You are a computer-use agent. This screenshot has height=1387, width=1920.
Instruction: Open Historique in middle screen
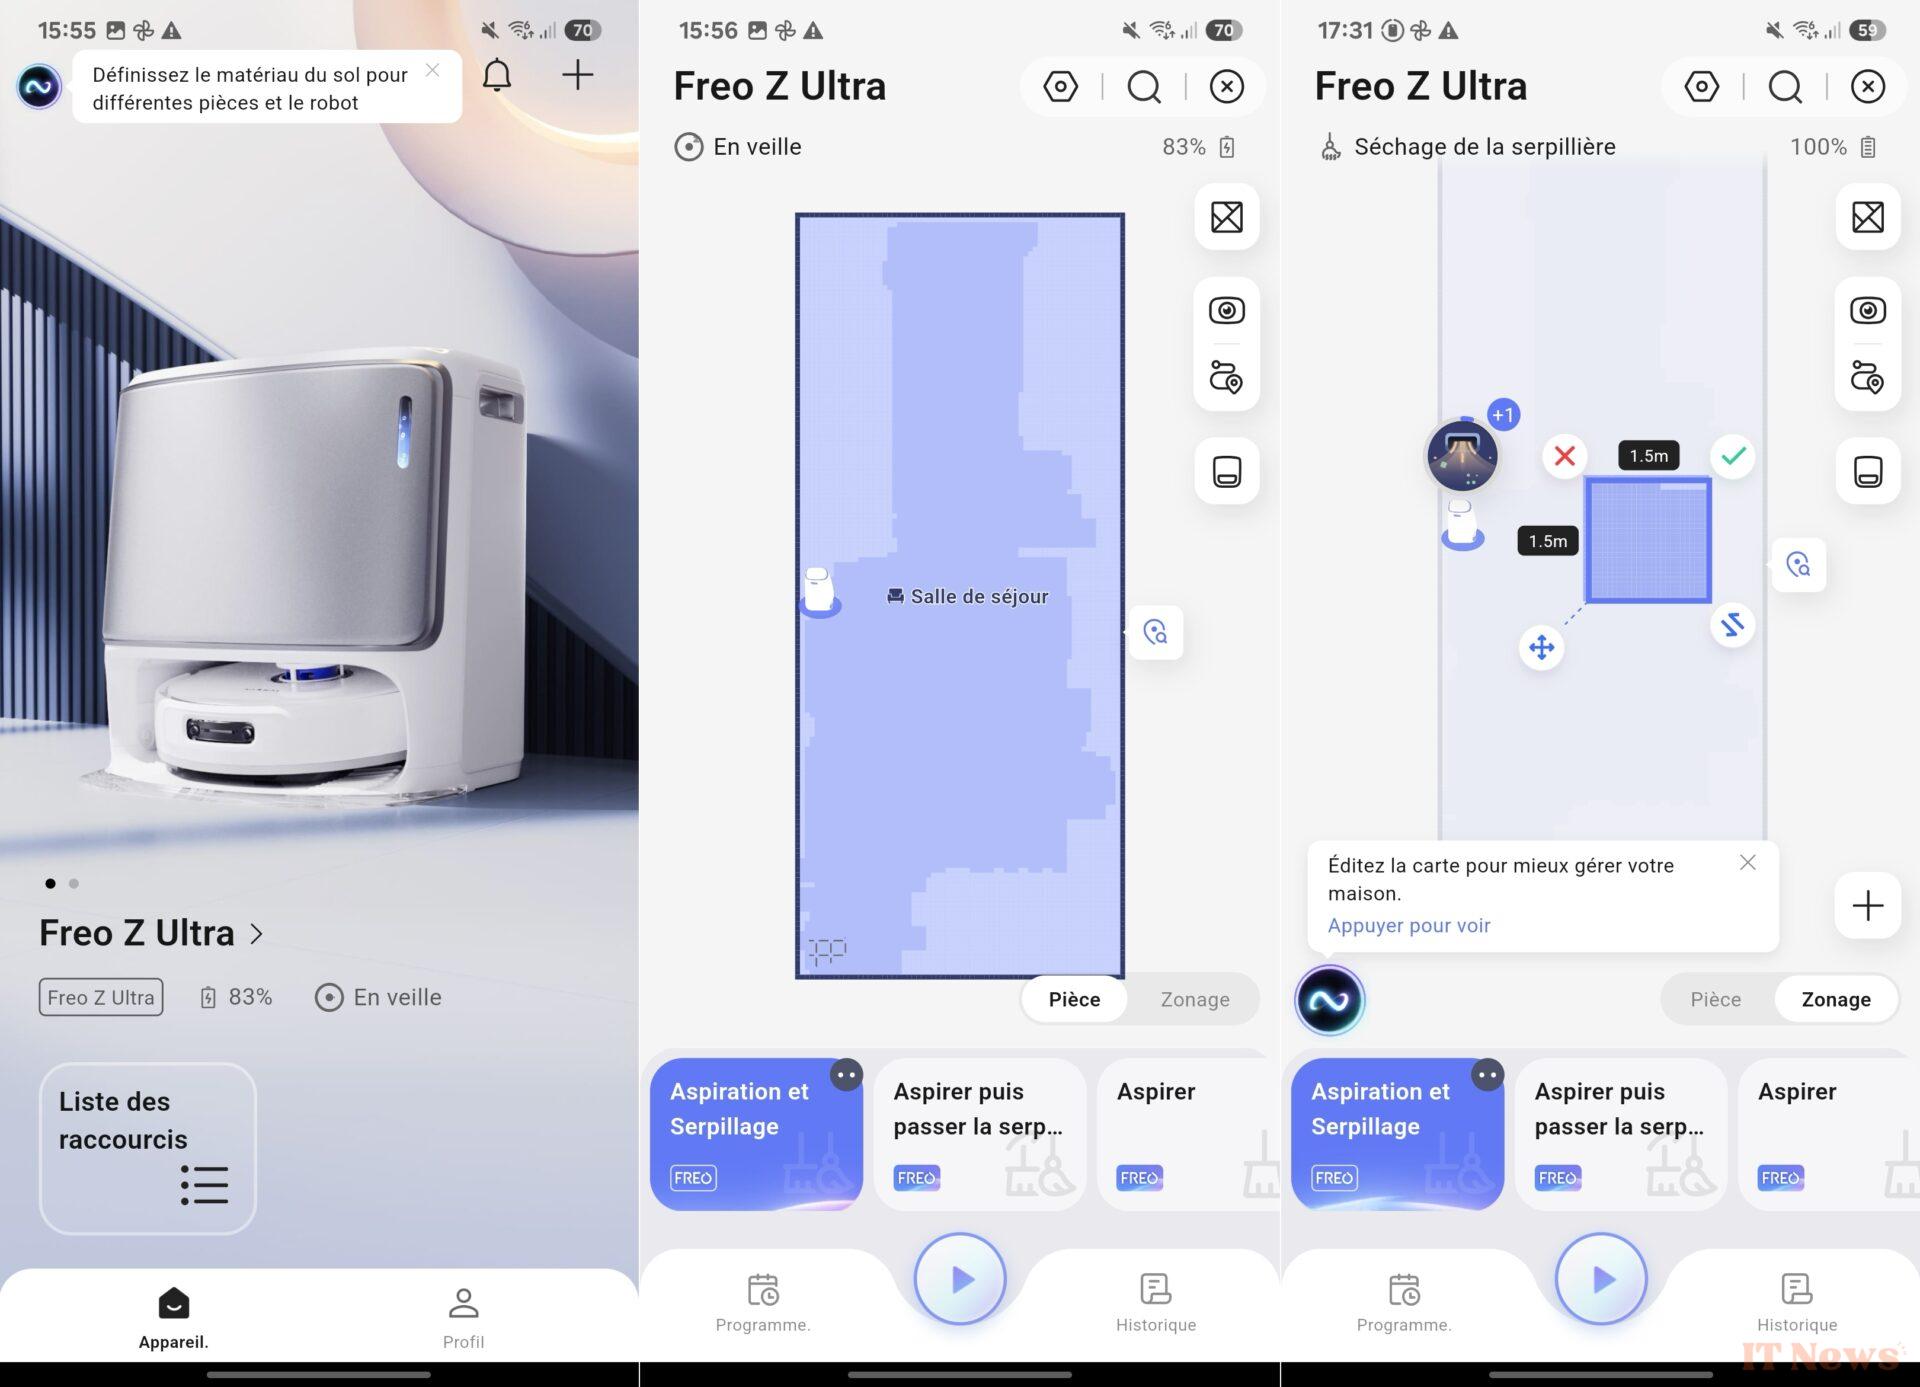[x=1156, y=1303]
